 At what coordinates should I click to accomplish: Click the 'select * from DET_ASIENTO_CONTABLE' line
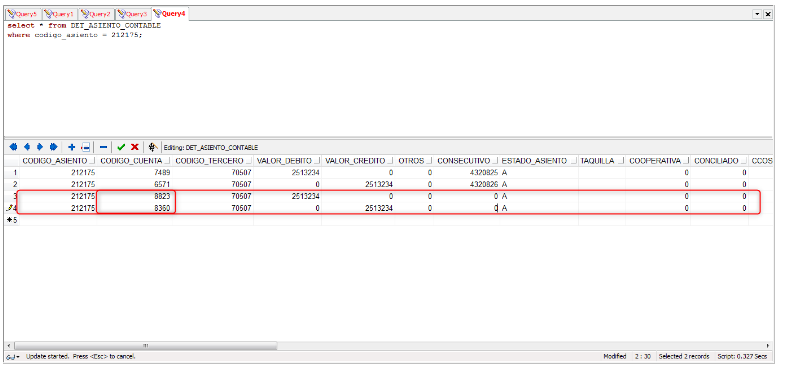tap(84, 25)
